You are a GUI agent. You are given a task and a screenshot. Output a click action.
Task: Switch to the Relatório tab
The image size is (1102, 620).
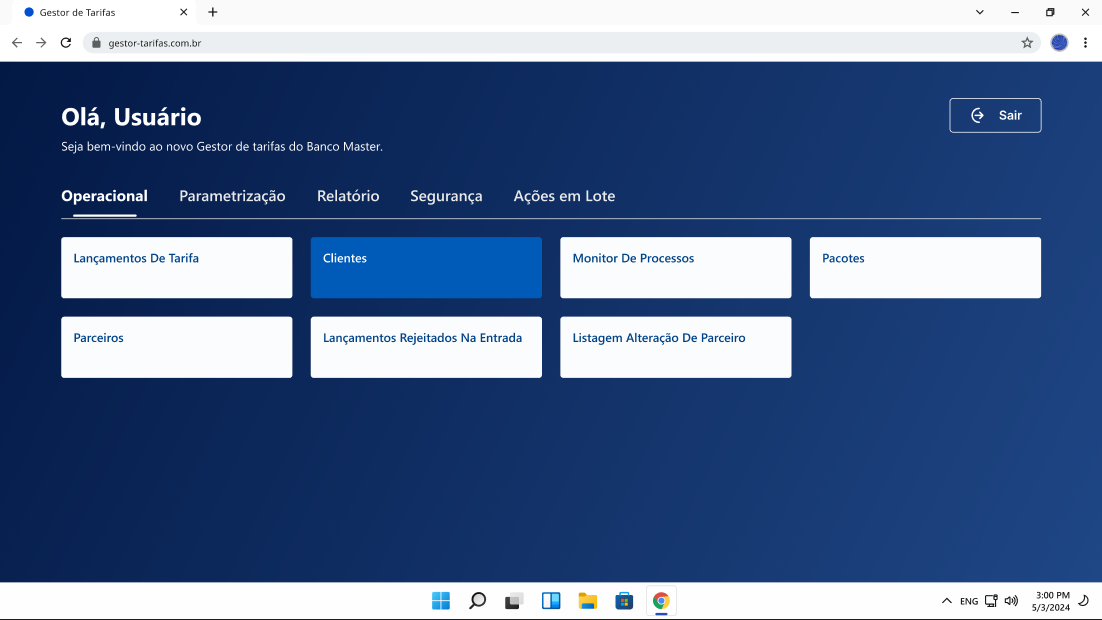(x=348, y=196)
